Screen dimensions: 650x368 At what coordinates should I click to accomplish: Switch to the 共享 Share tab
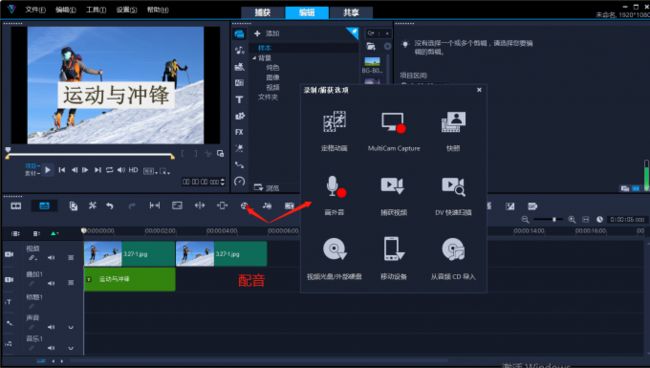[x=351, y=12]
